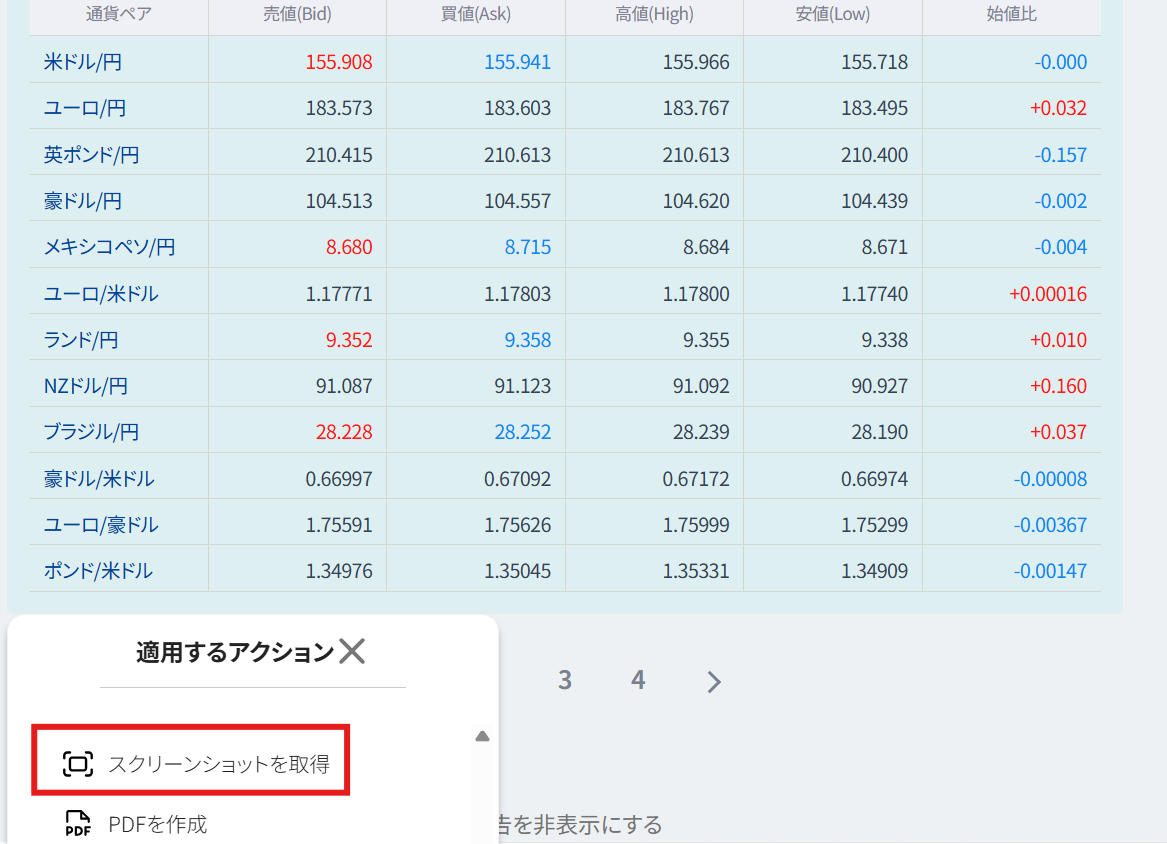The width and height of the screenshot is (1167, 844).
Task: Select bid value 1.34976
Action: coord(339,571)
